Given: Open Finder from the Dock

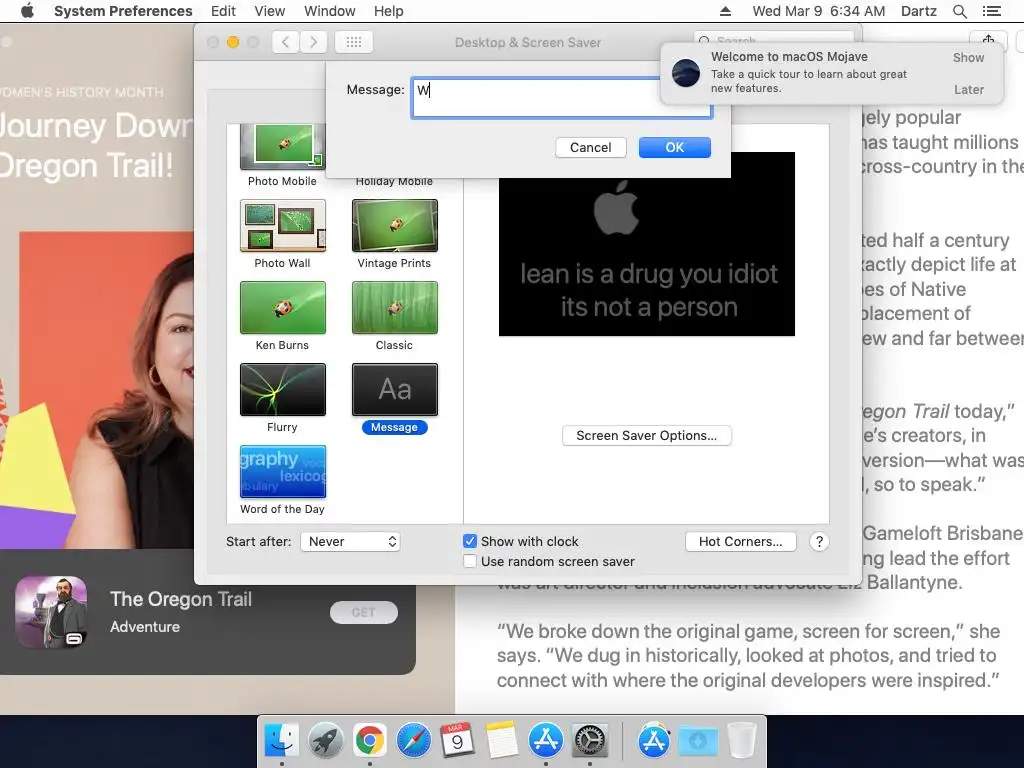Looking at the screenshot, I should pos(281,741).
